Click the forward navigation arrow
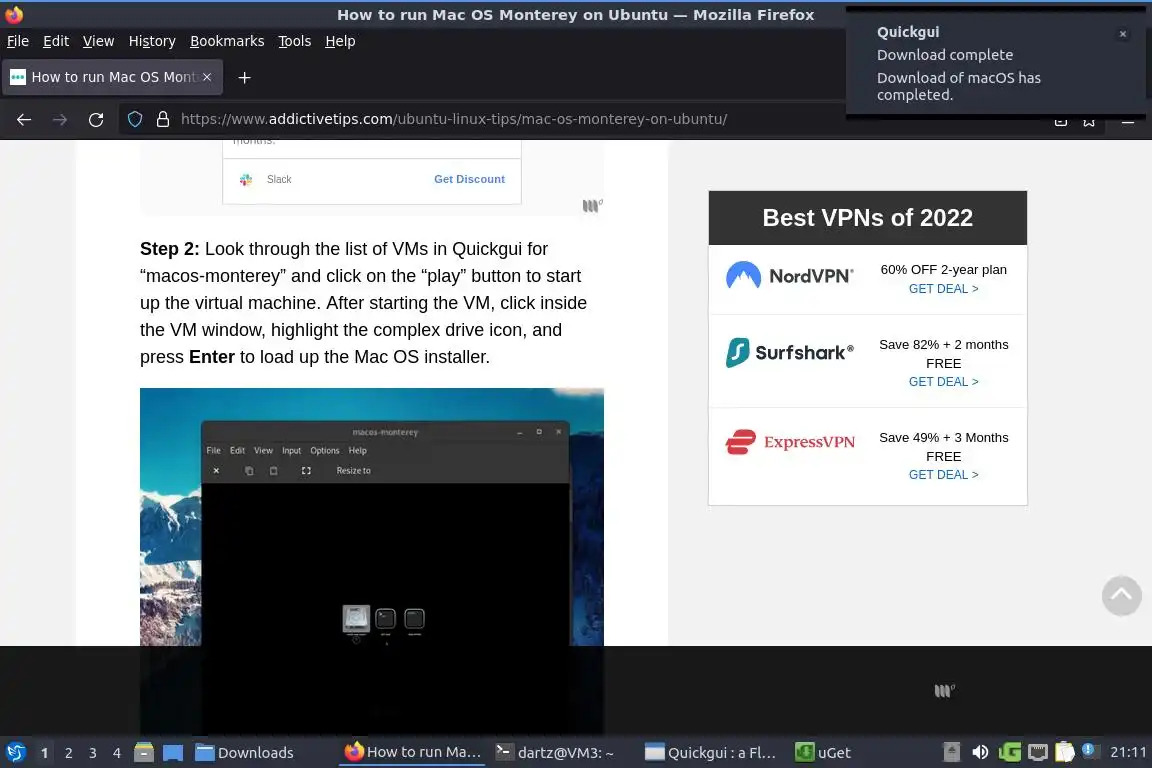This screenshot has width=1152, height=768. [60, 119]
